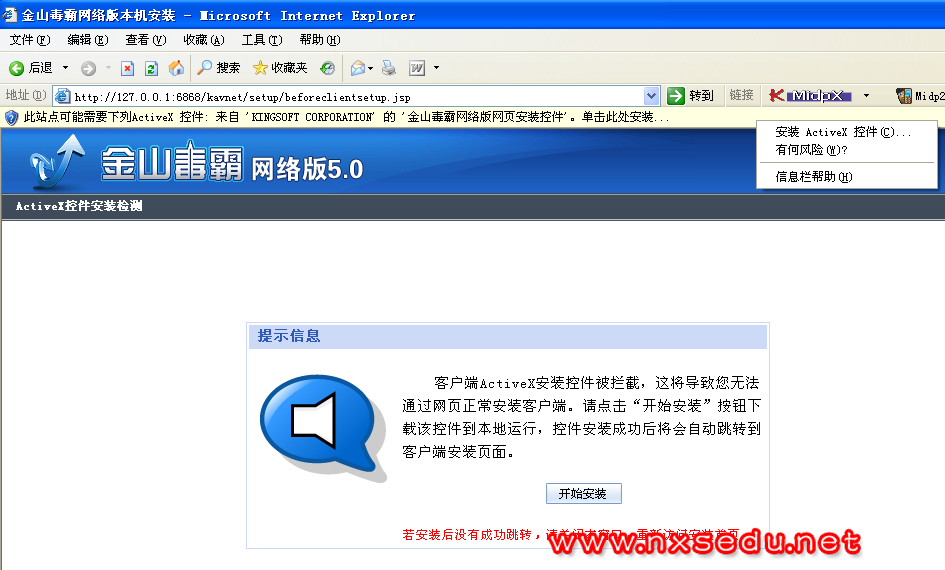Image resolution: width=945 pixels, height=570 pixels.
Task: Click the 转到 Go button
Action: (691, 96)
